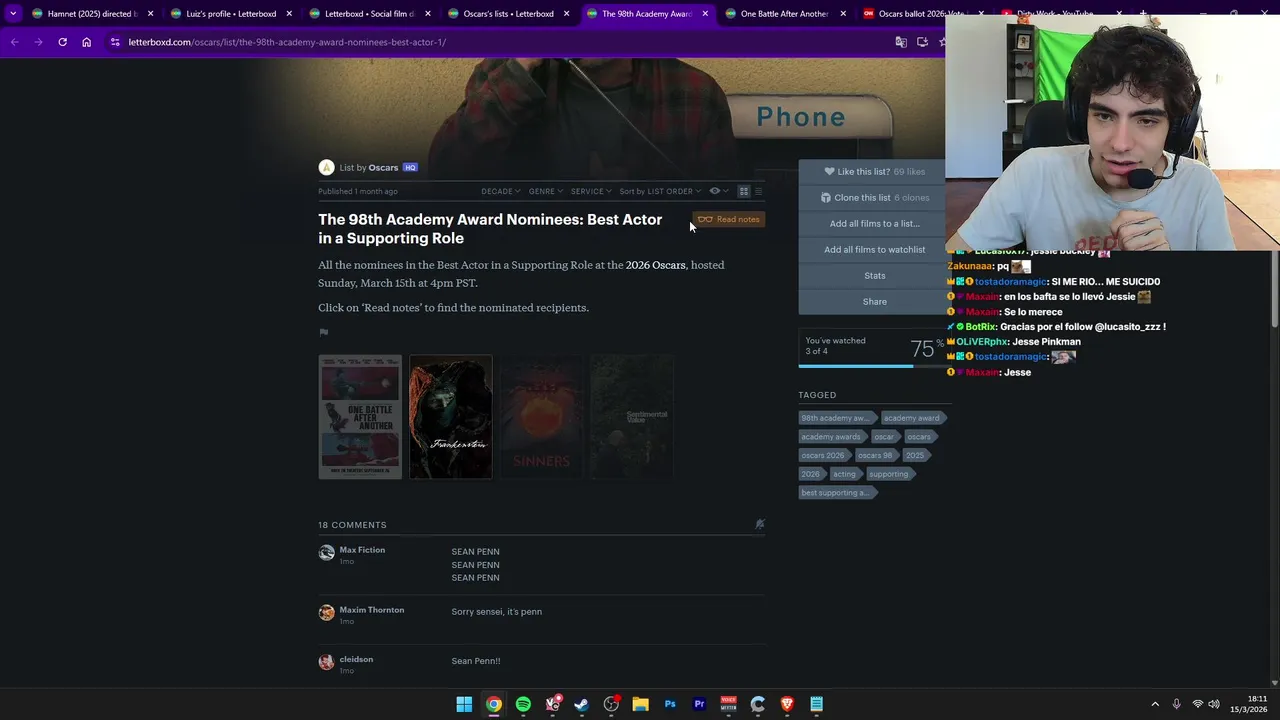Switch to Oscars's lists Letterboxd tab
Screen dimensions: 1280x720
coord(508,14)
